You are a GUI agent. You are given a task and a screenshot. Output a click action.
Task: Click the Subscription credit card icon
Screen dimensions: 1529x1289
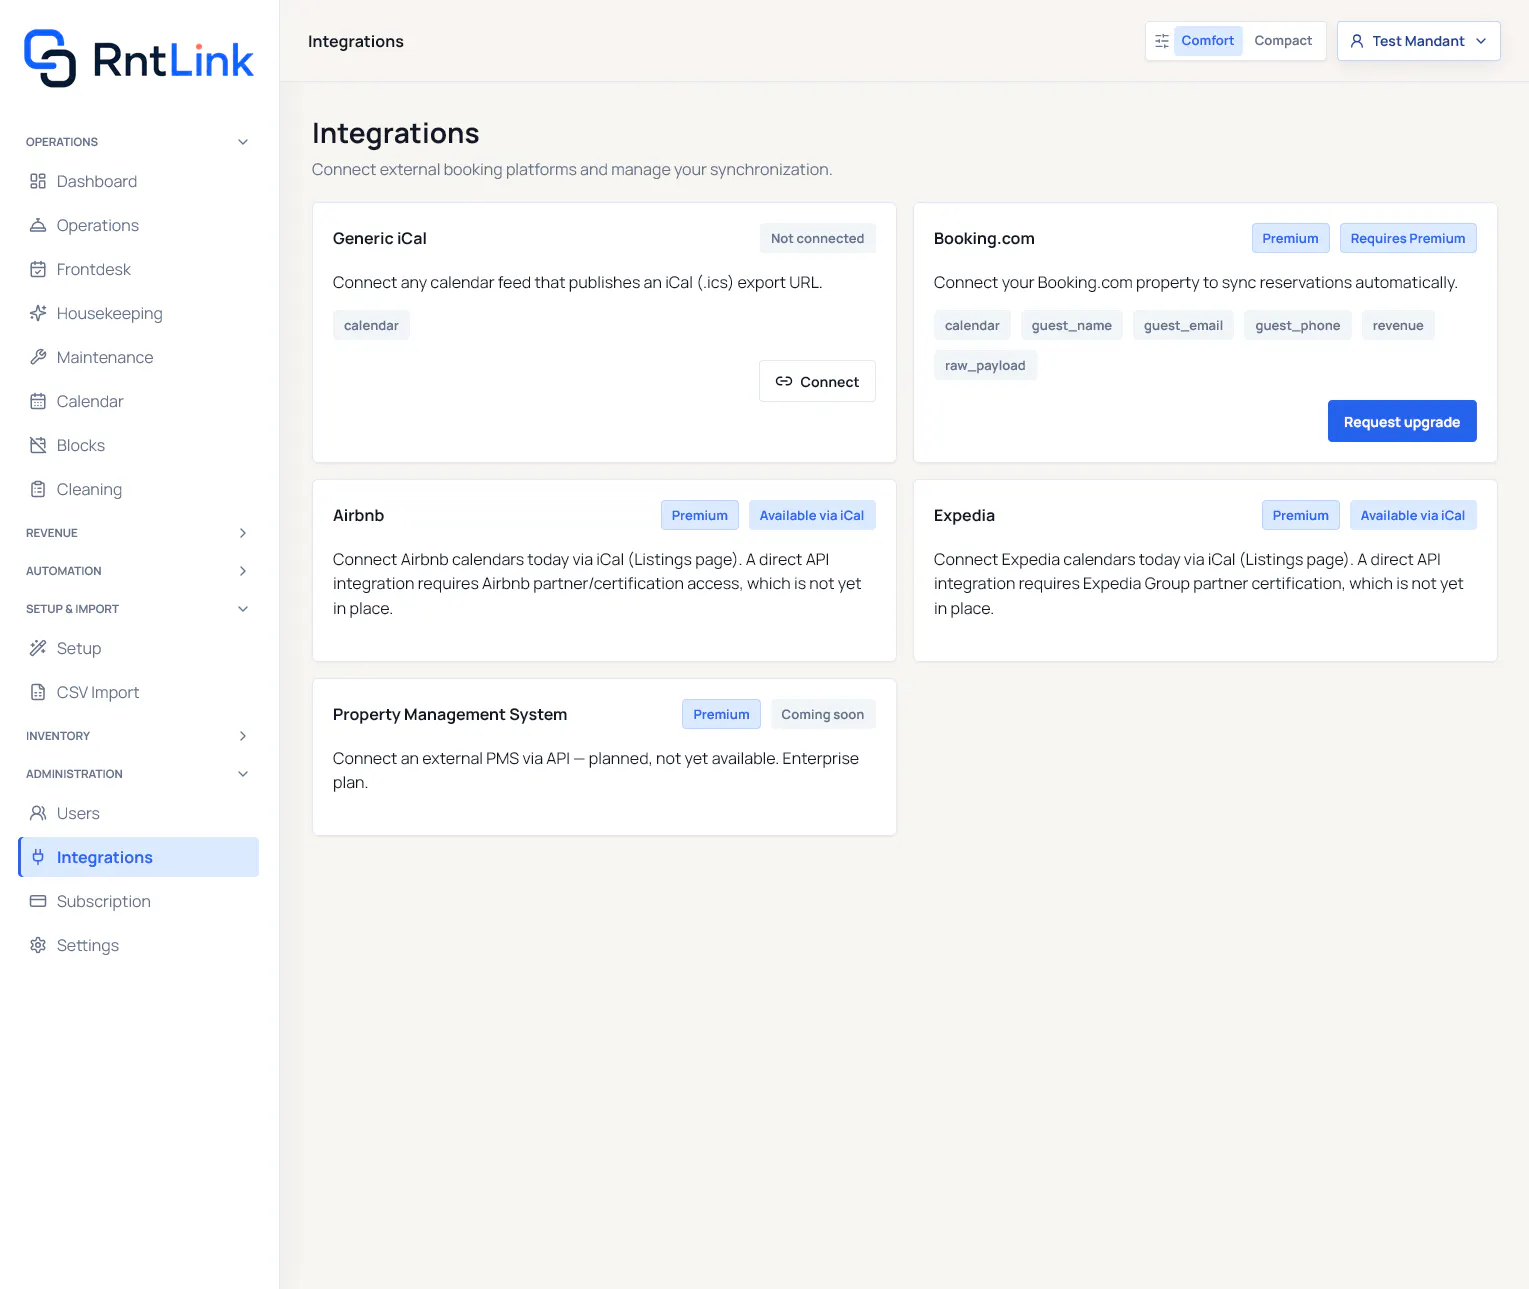38,901
